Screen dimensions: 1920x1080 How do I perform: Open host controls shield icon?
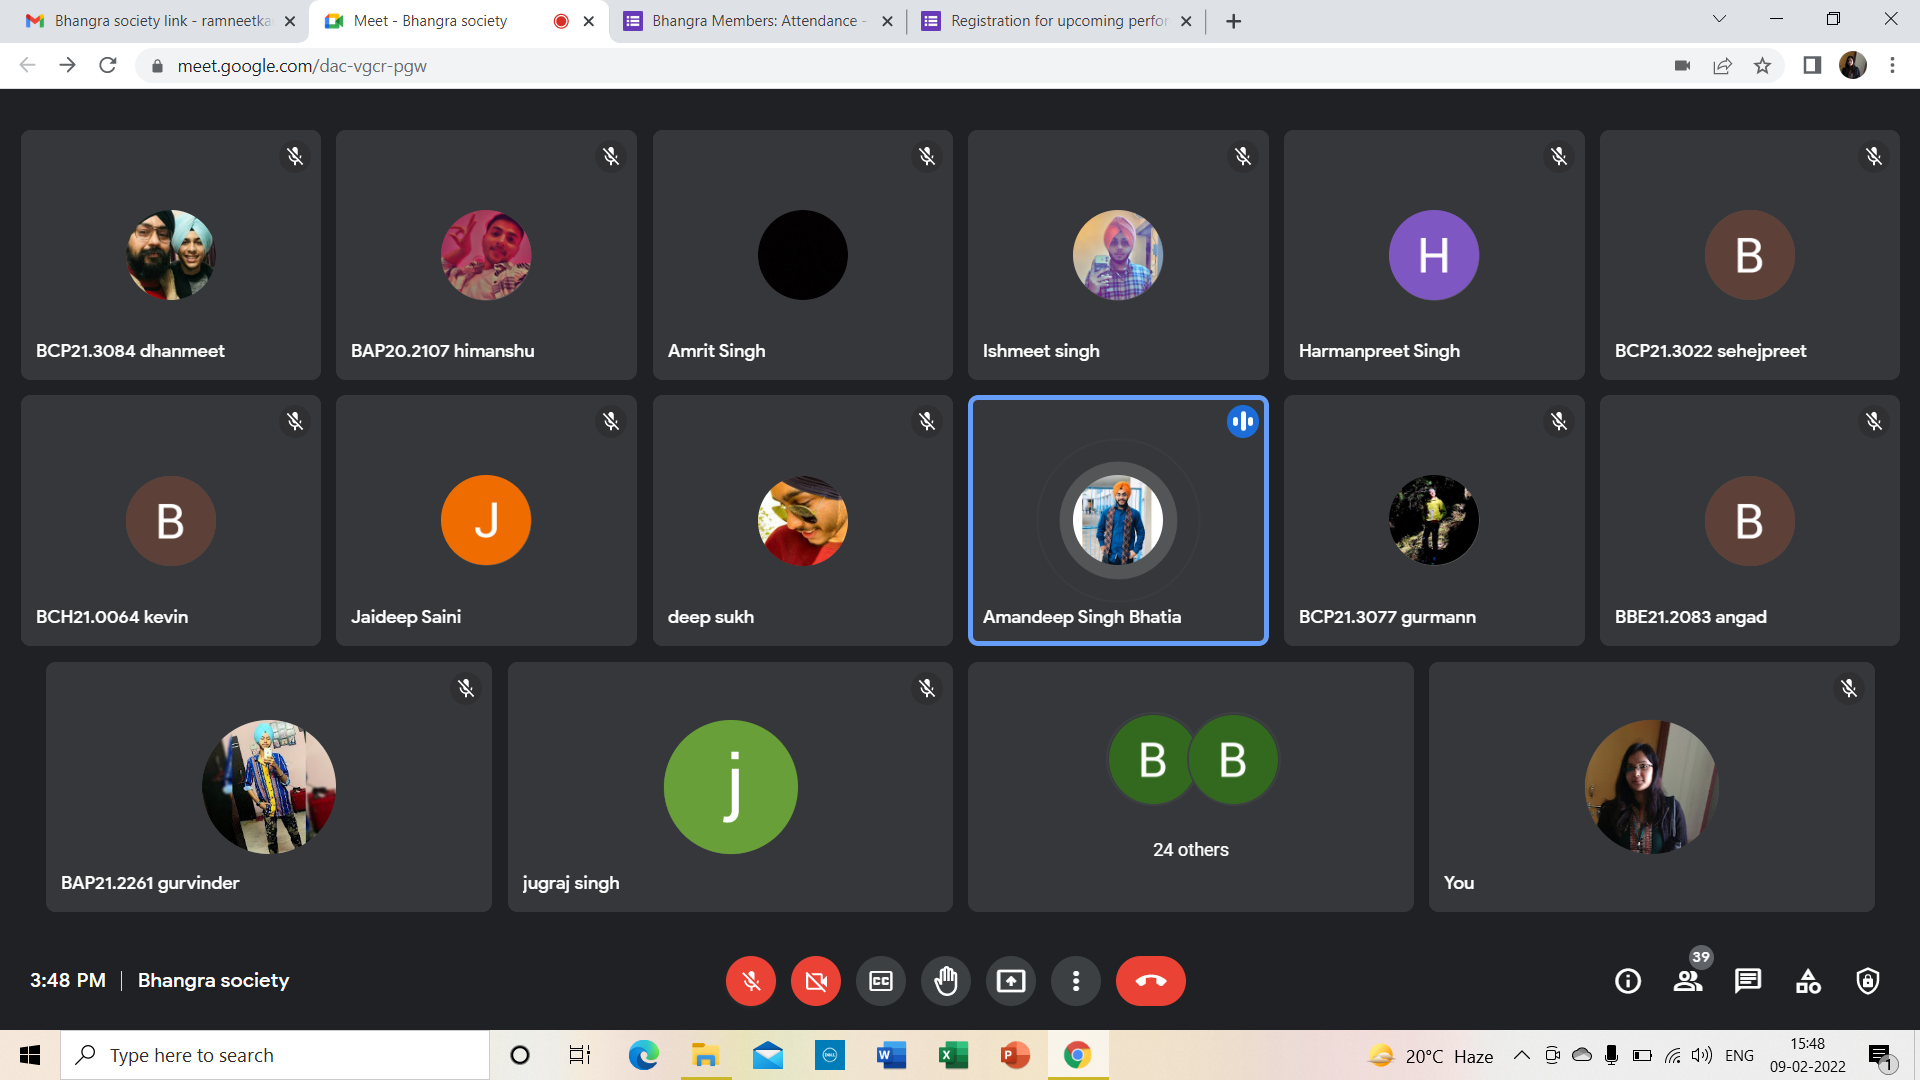pyautogui.click(x=1868, y=981)
